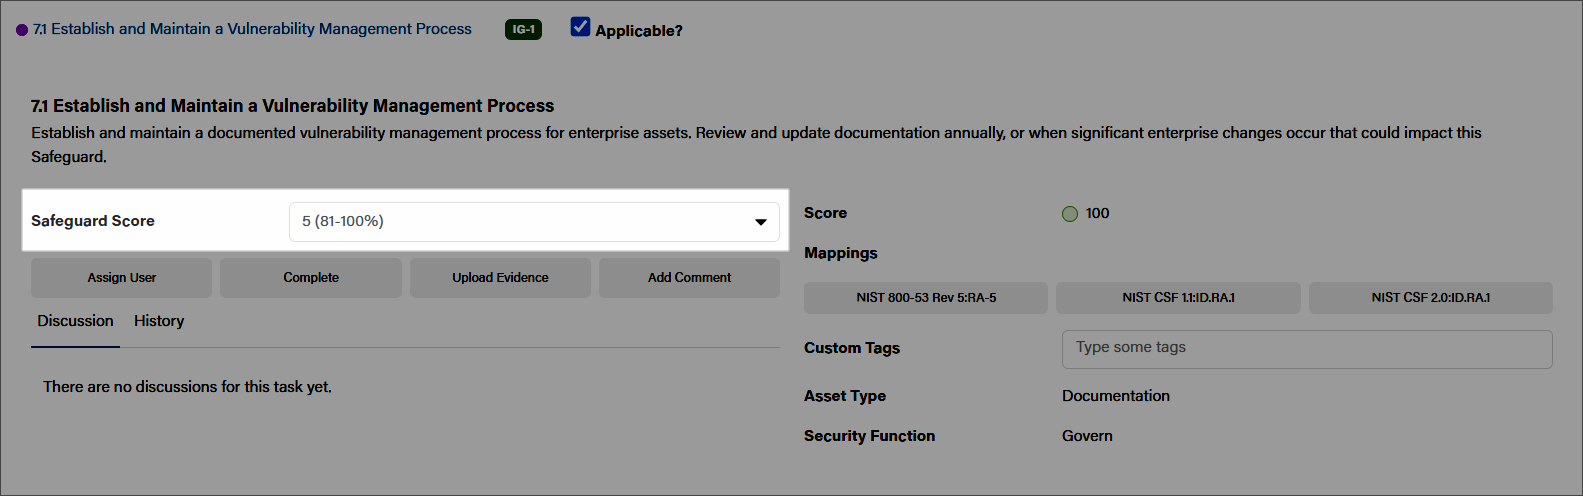Open the Safeguard Score dropdown
The height and width of the screenshot is (496, 1583).
(534, 222)
